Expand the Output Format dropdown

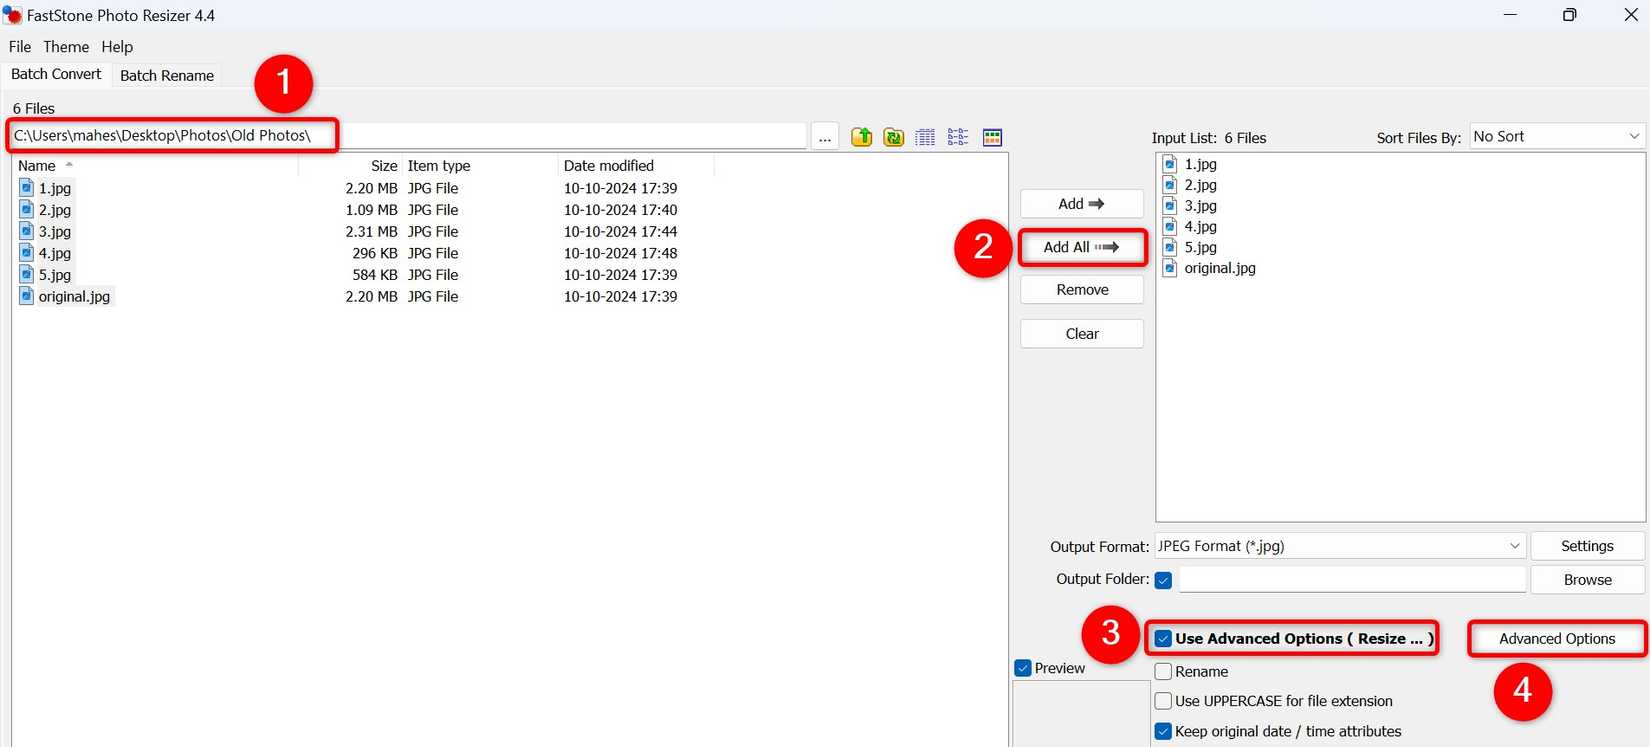1340,546
